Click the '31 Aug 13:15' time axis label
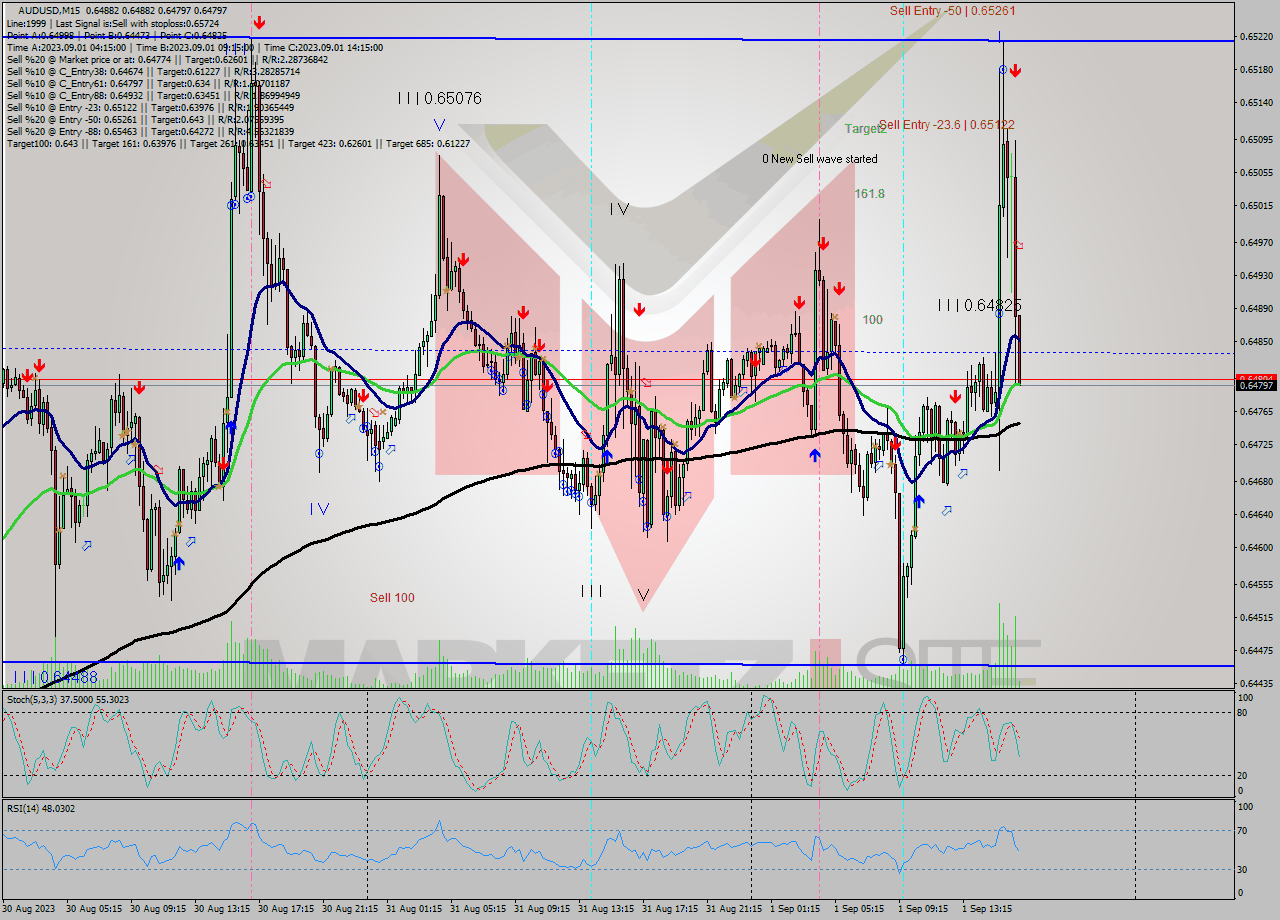 click(606, 909)
